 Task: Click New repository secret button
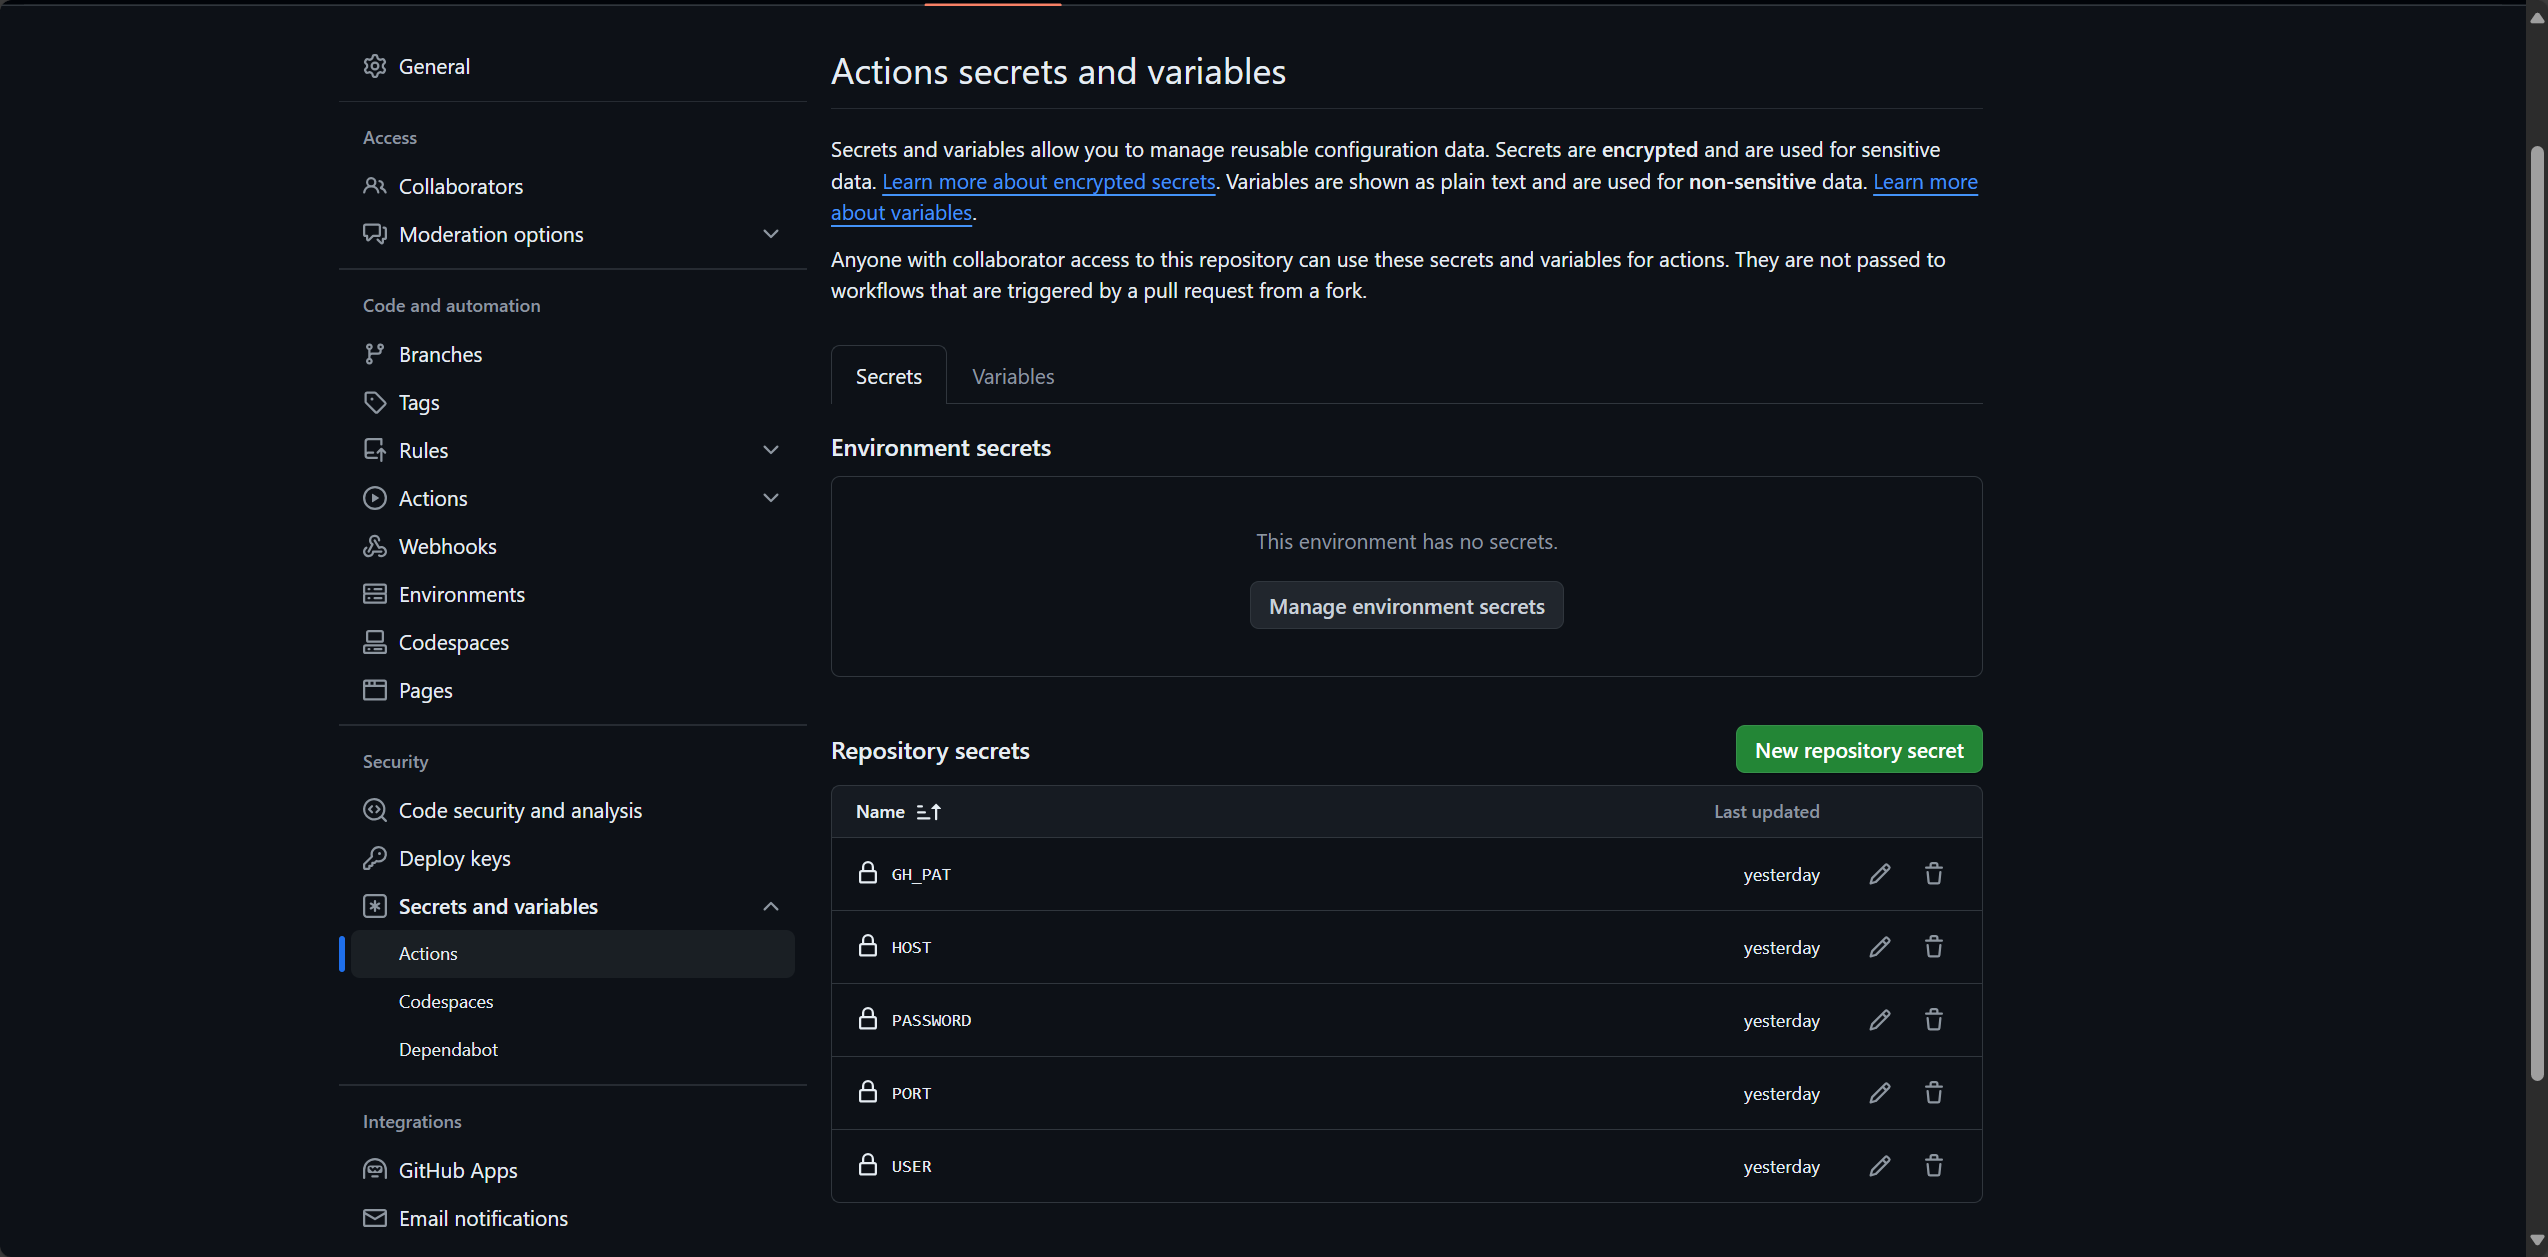(1859, 750)
